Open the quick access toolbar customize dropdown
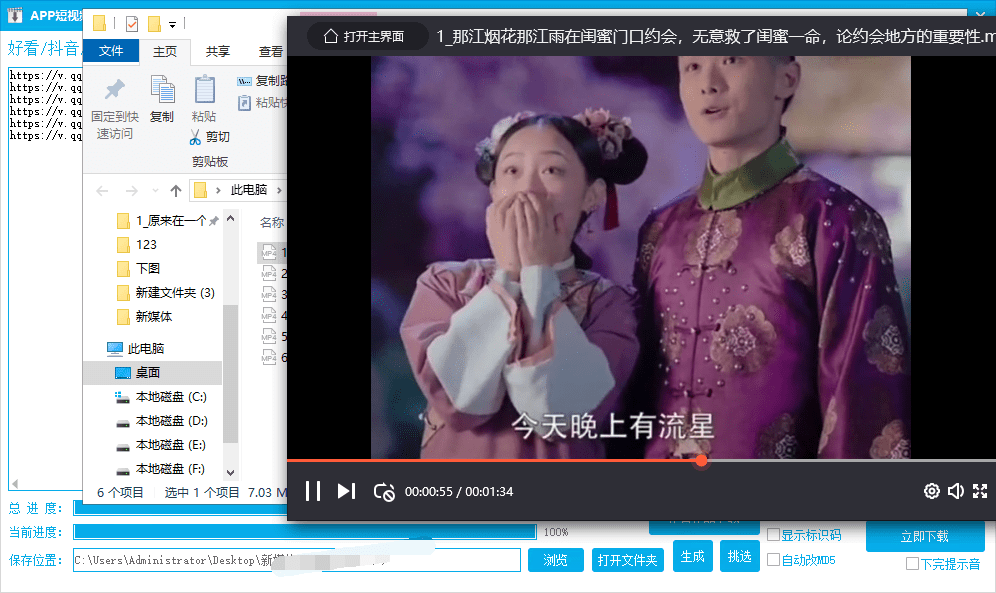996x593 pixels. tap(172, 25)
